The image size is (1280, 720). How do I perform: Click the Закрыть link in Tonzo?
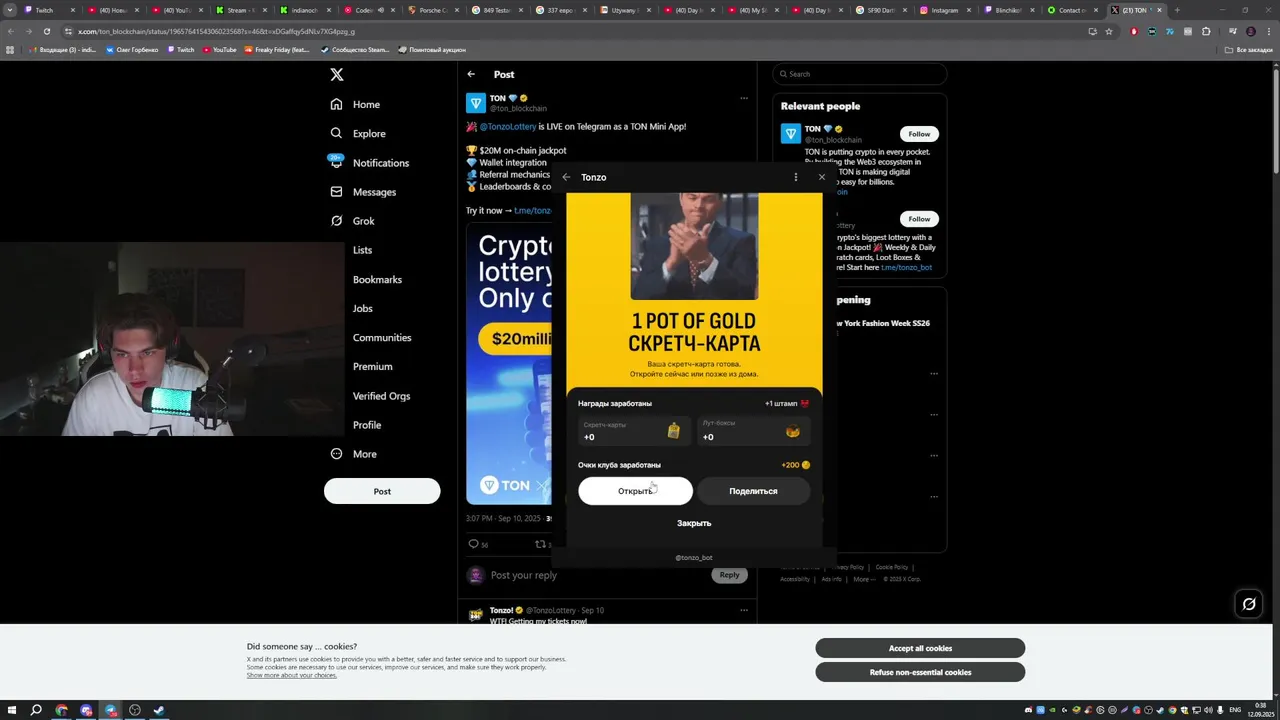694,523
